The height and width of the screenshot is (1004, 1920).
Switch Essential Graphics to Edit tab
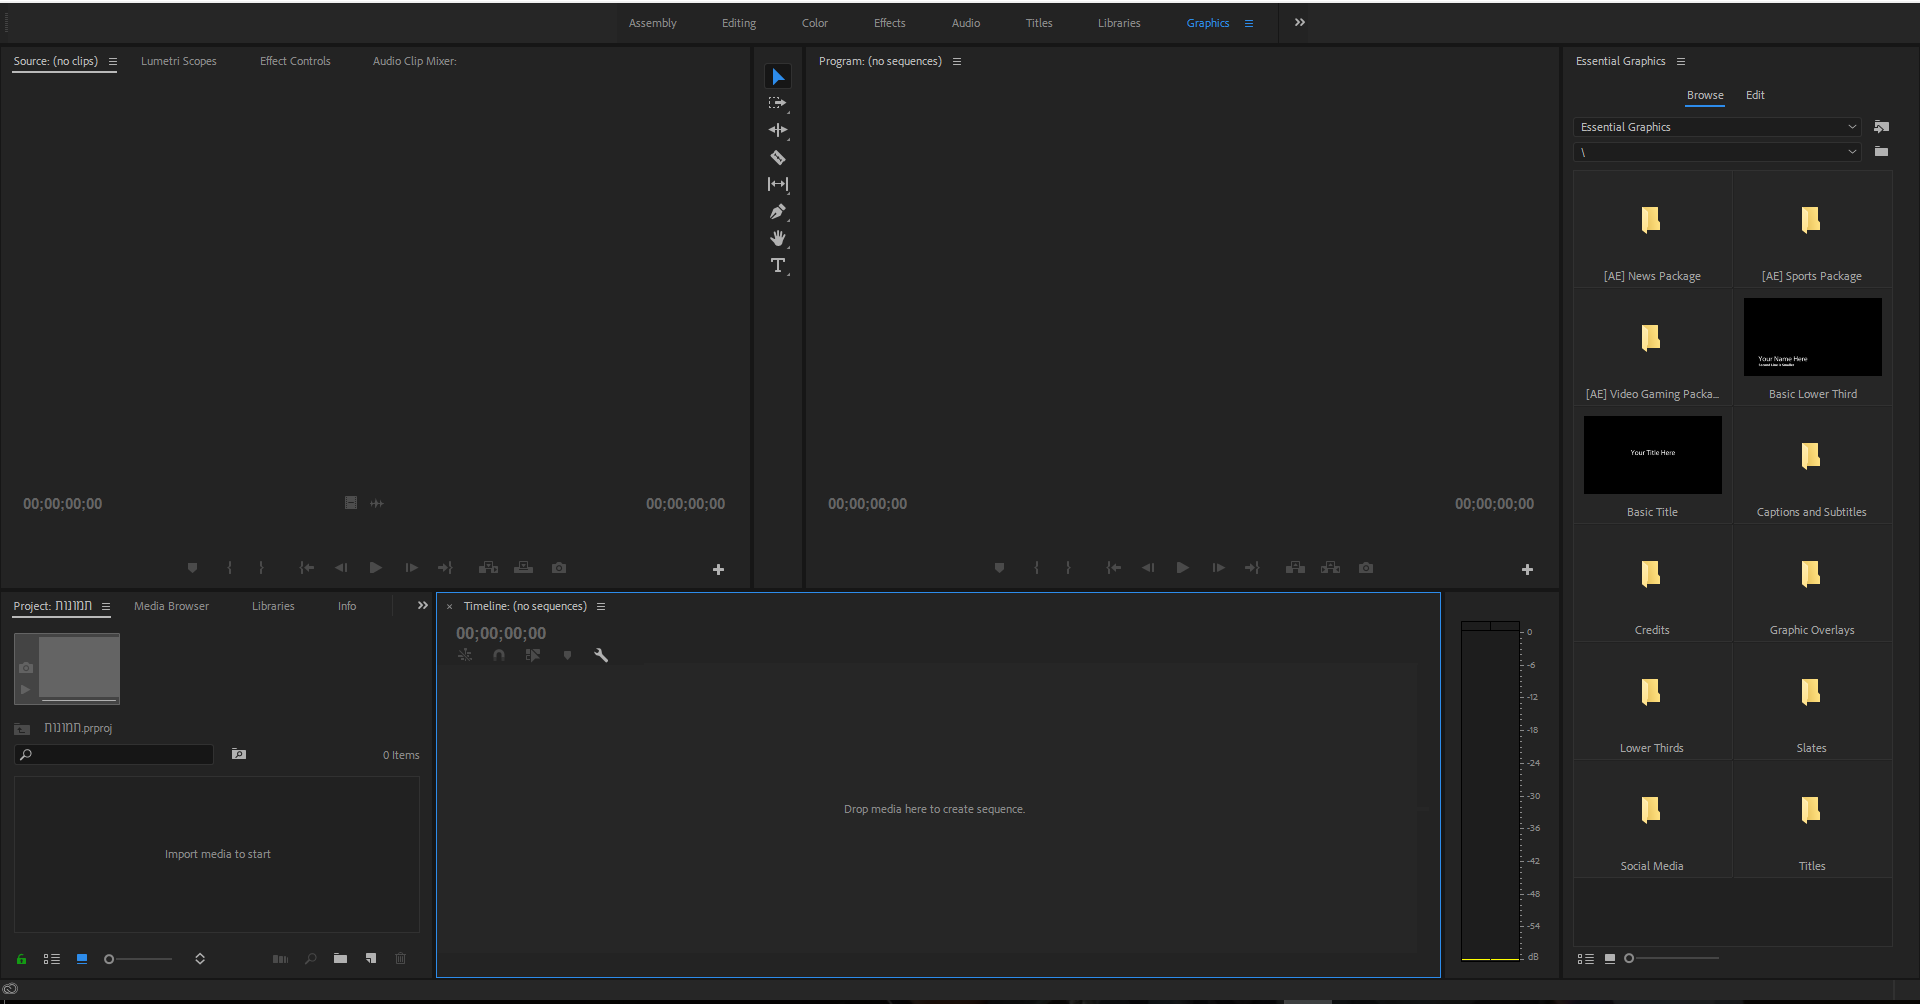pyautogui.click(x=1755, y=95)
